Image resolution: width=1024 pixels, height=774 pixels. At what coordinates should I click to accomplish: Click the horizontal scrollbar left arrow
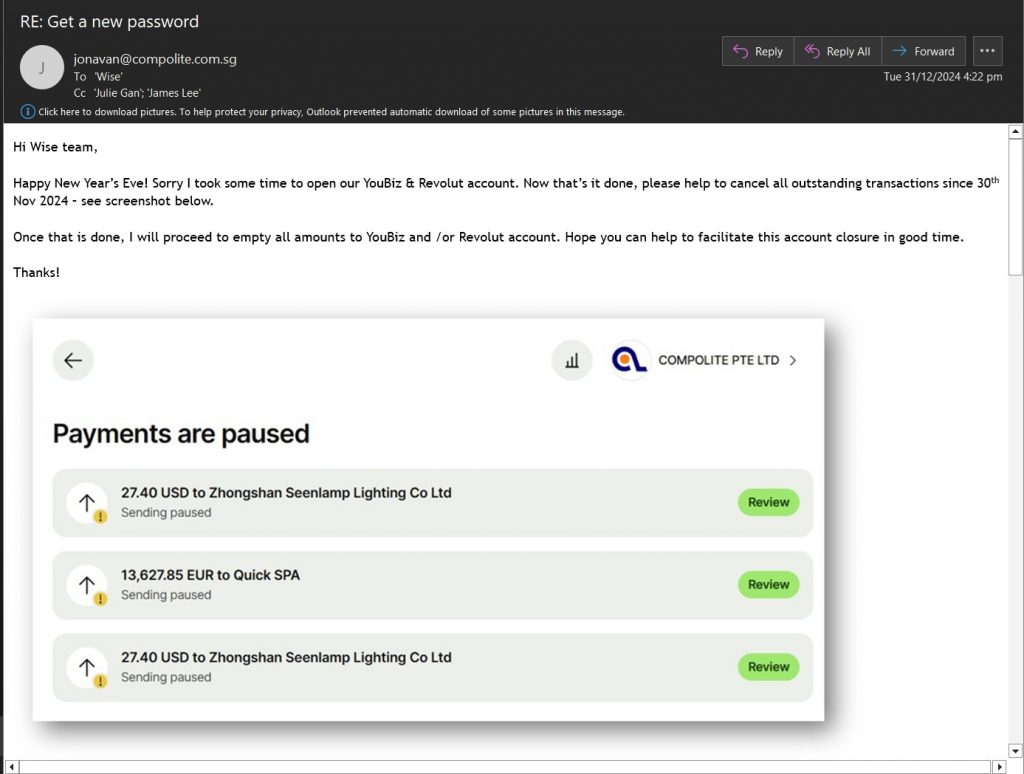[12, 767]
